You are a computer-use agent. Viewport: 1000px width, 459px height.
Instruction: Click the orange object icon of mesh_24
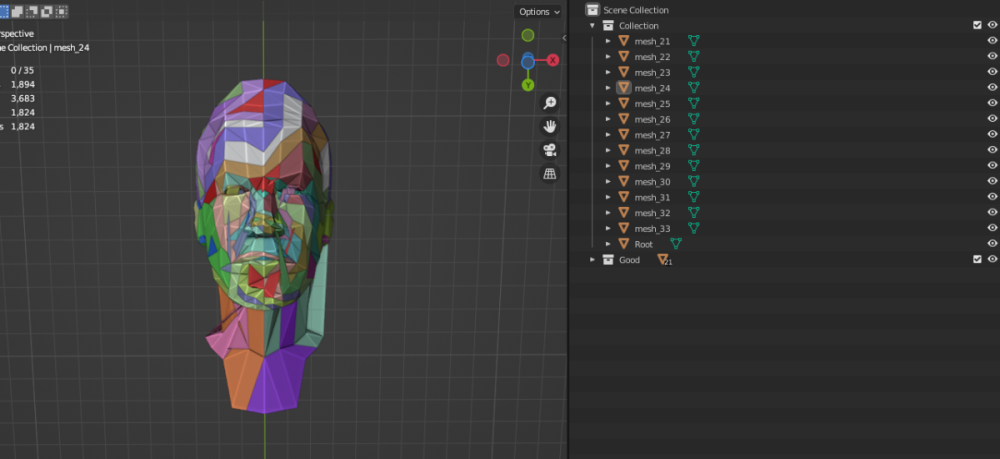coord(623,88)
